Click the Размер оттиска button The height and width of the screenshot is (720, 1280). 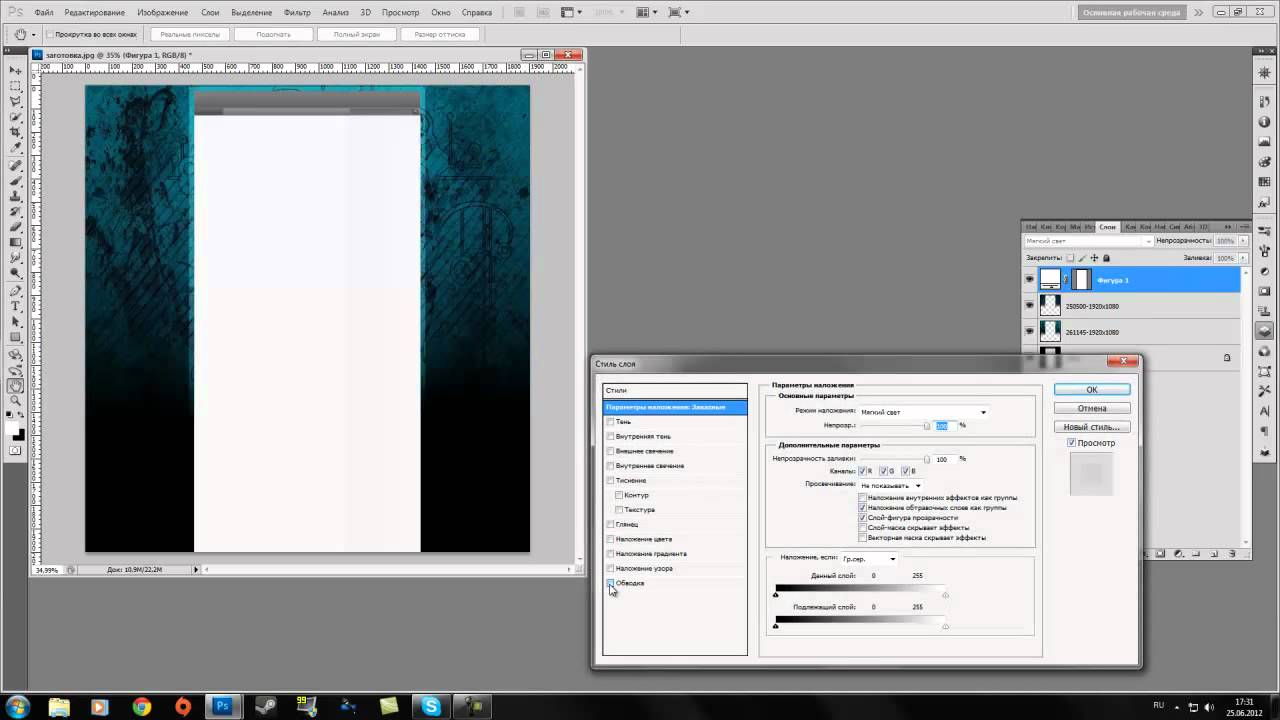pyautogui.click(x=439, y=34)
